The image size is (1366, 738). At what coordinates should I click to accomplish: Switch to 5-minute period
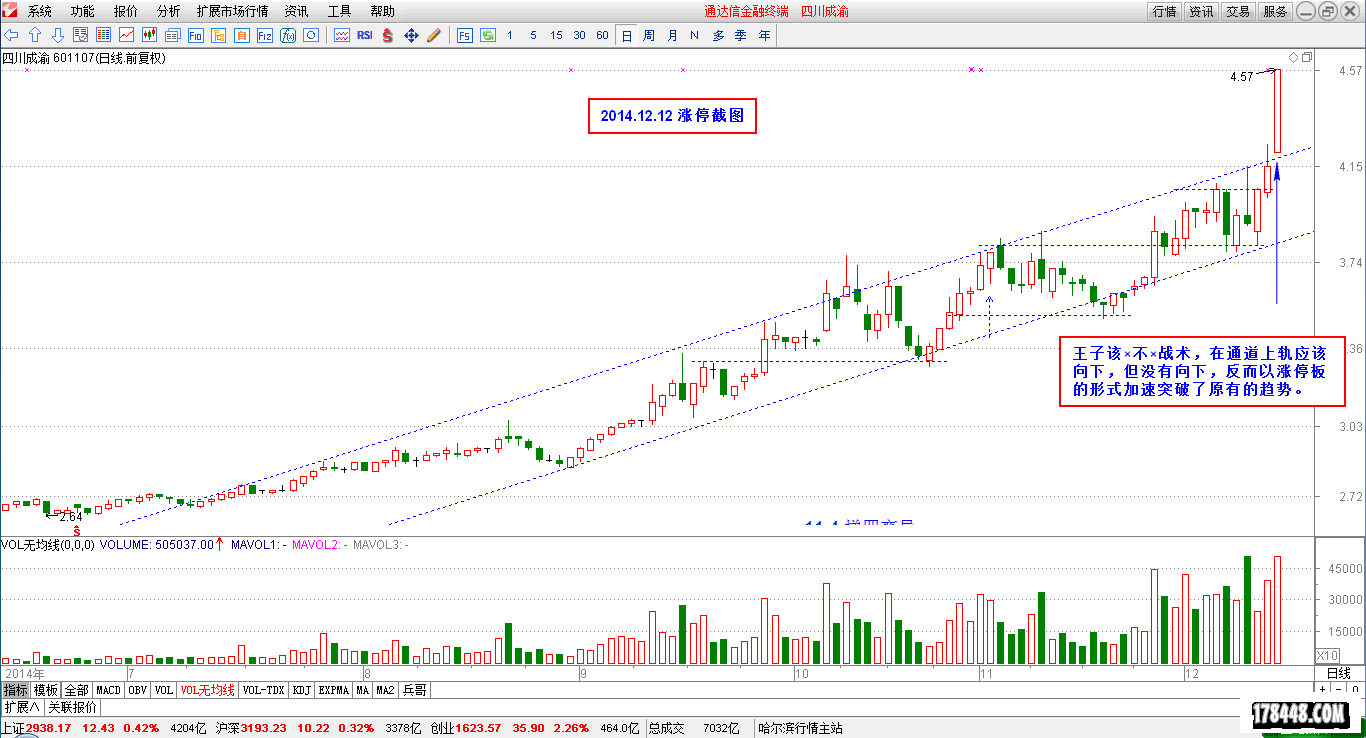click(533, 35)
